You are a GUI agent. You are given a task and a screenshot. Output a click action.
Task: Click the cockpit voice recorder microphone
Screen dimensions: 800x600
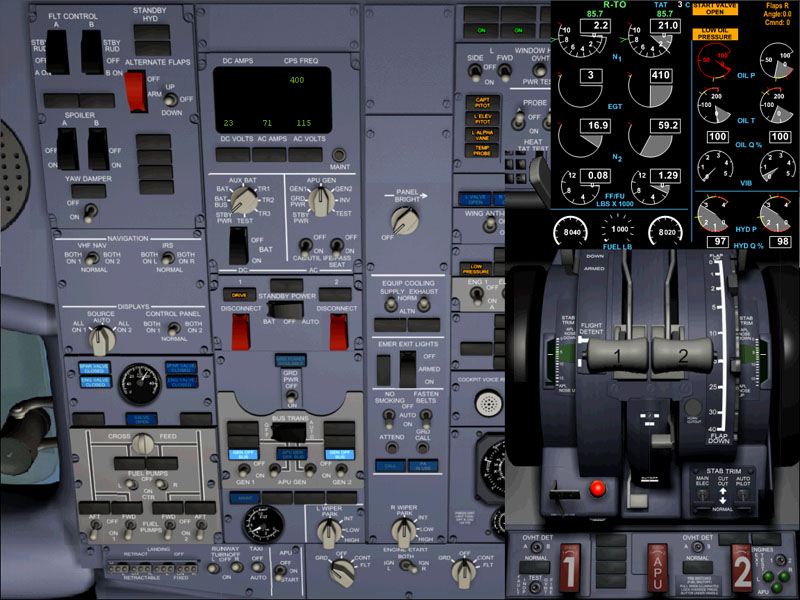pos(489,404)
